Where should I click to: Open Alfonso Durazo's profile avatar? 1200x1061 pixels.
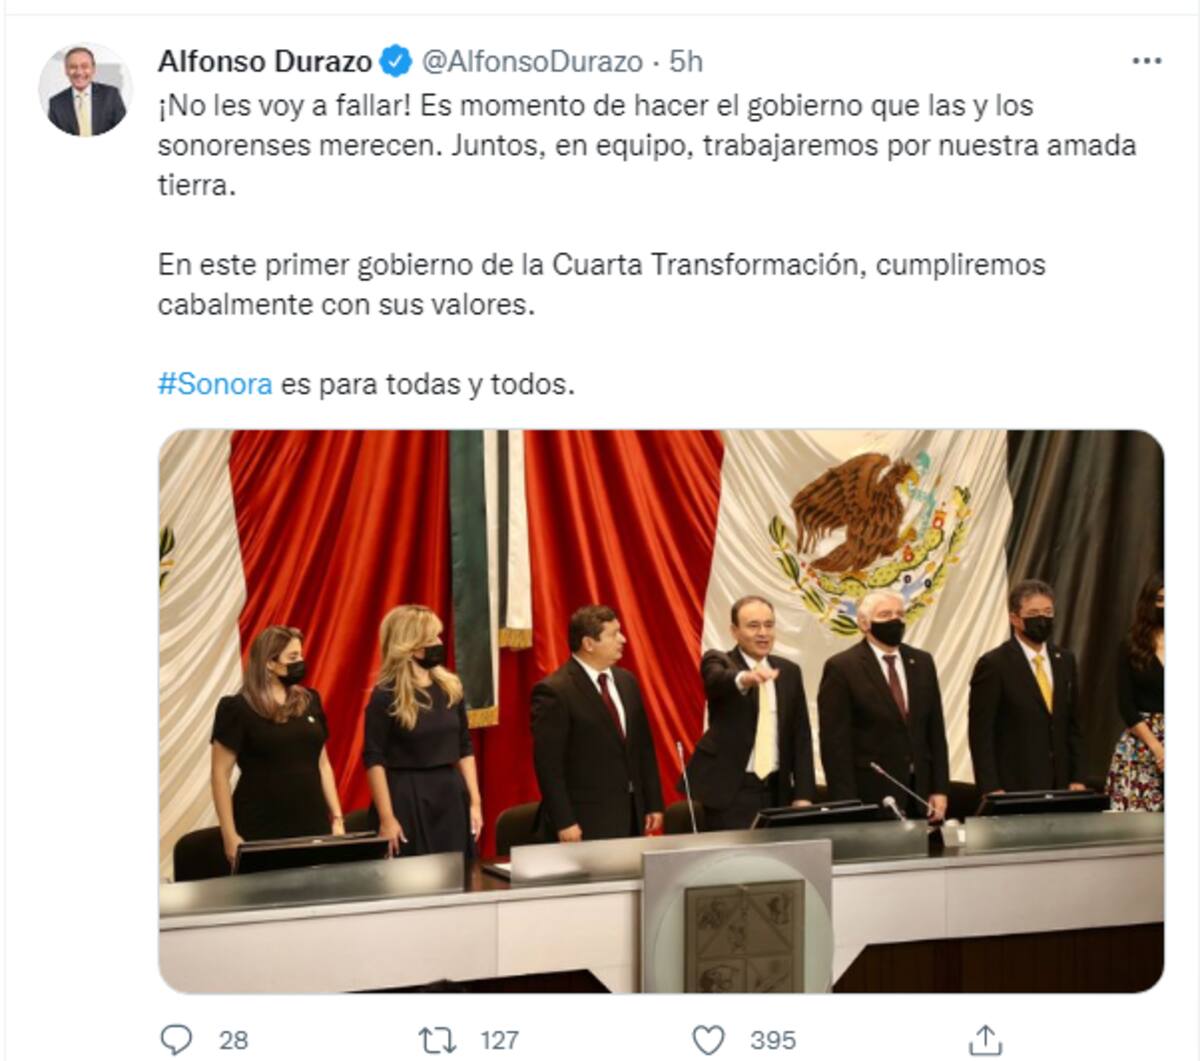point(85,90)
